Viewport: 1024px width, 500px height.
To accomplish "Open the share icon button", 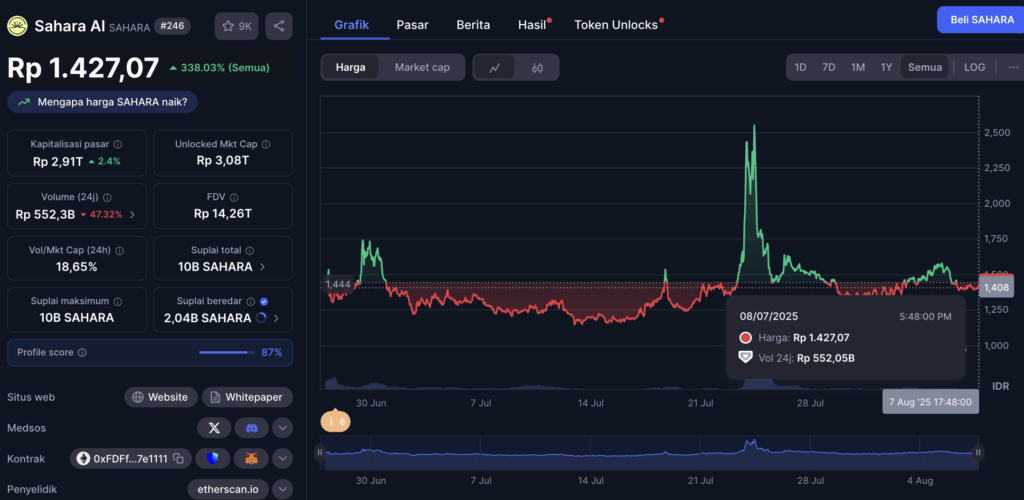I will [279, 26].
